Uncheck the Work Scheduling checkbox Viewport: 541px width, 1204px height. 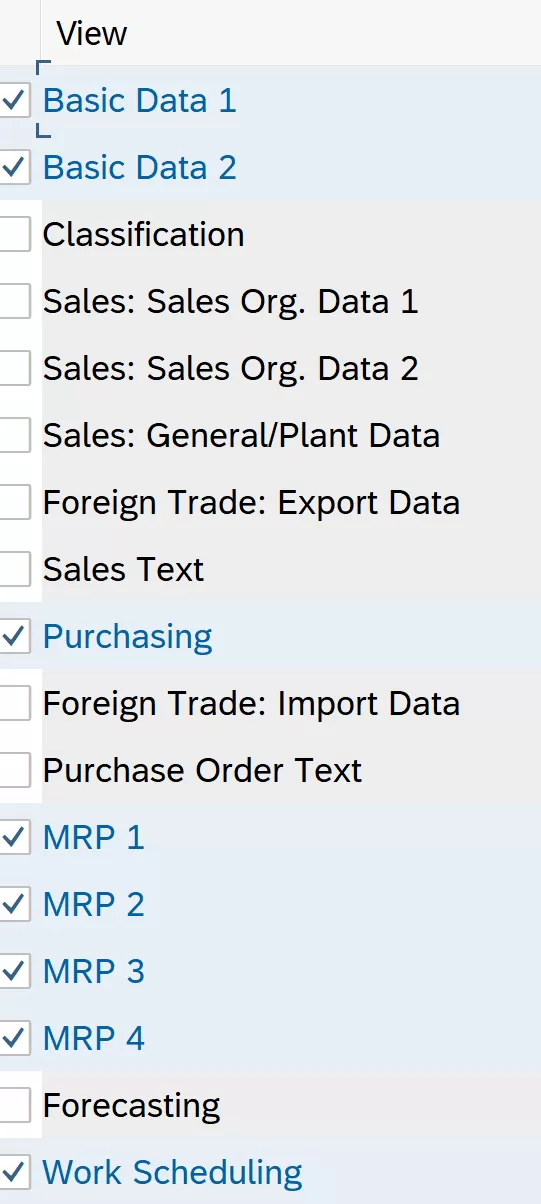[x=14, y=1172]
